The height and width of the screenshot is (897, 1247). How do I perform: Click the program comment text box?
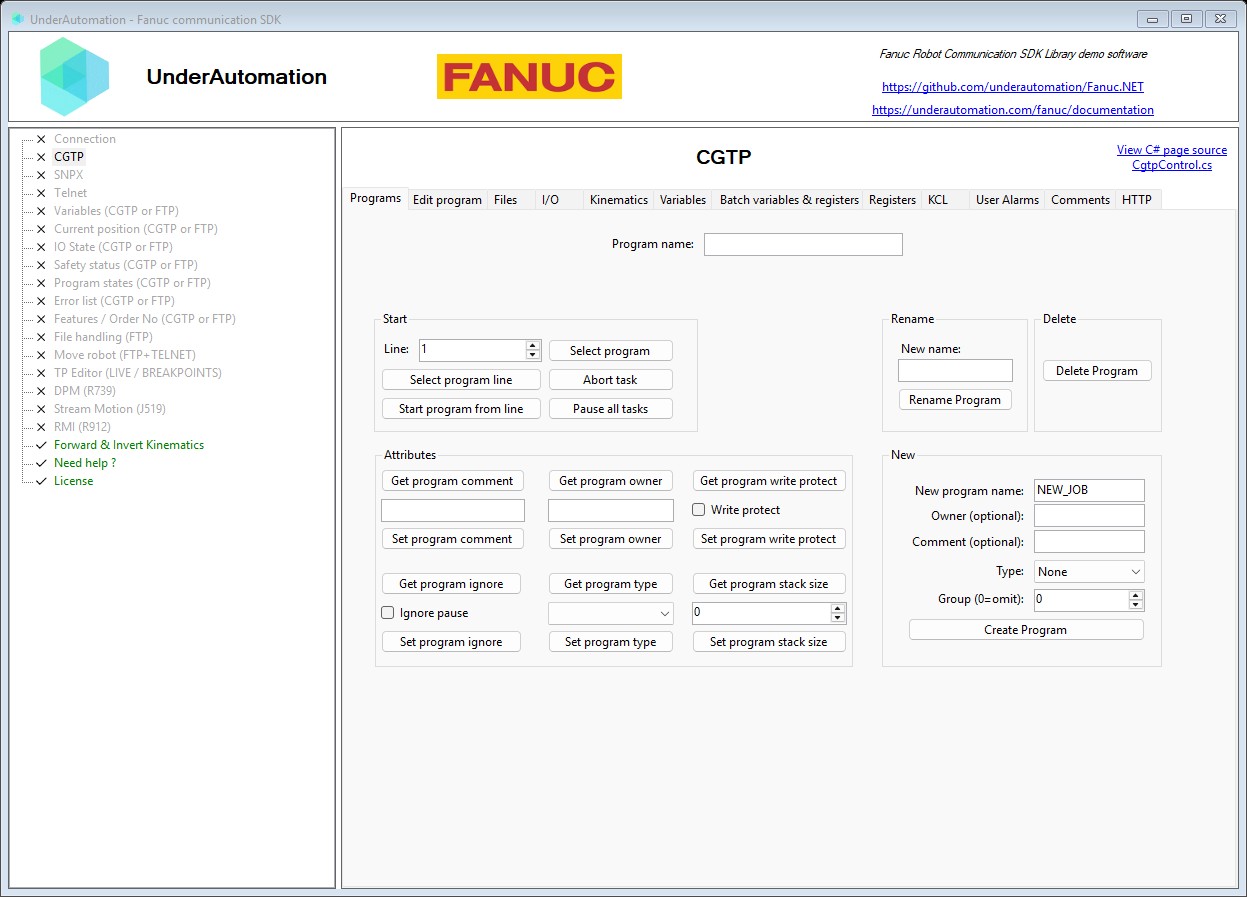coord(453,510)
